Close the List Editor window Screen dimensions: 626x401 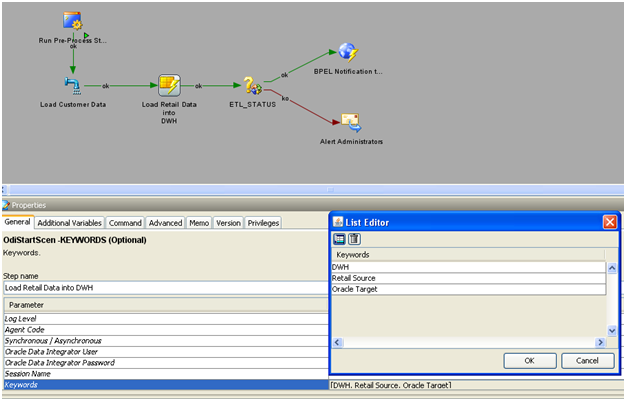[x=610, y=222]
